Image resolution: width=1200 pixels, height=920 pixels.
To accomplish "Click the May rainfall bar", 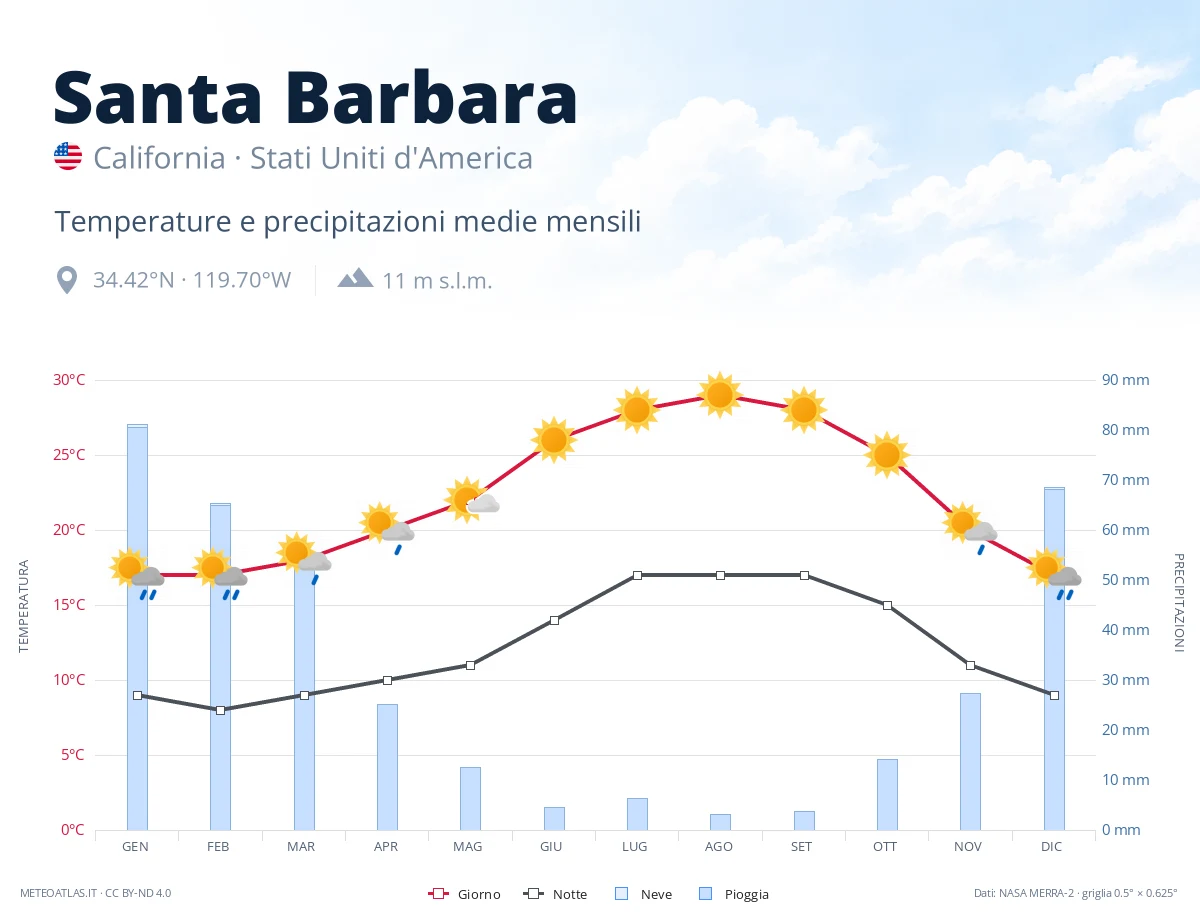I will coord(470,798).
